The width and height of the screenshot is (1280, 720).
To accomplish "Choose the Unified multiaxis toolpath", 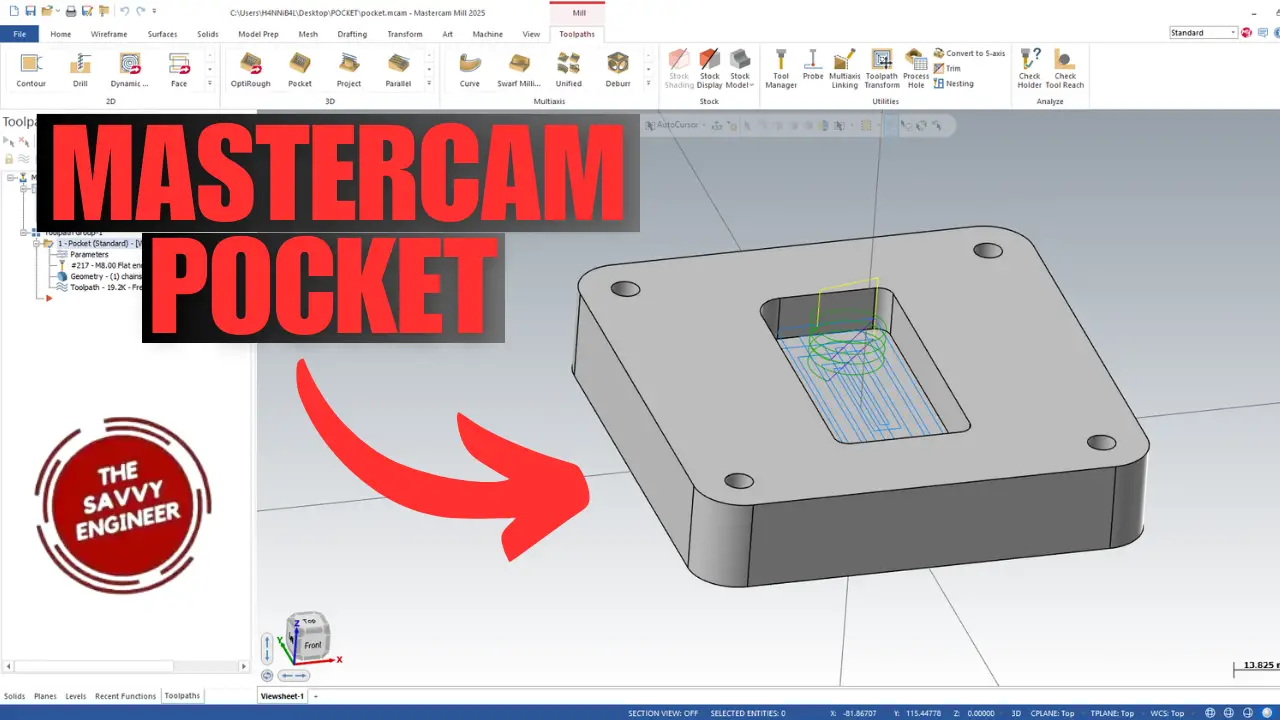I will coord(569,69).
